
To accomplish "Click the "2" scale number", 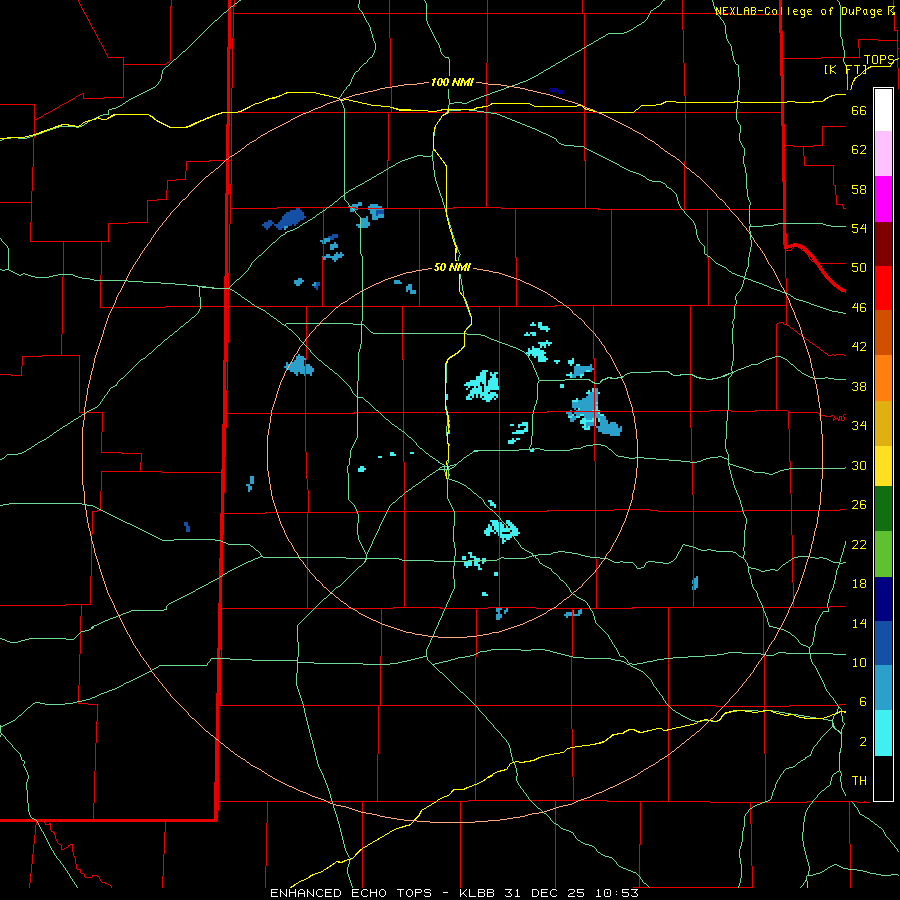I will (x=862, y=742).
